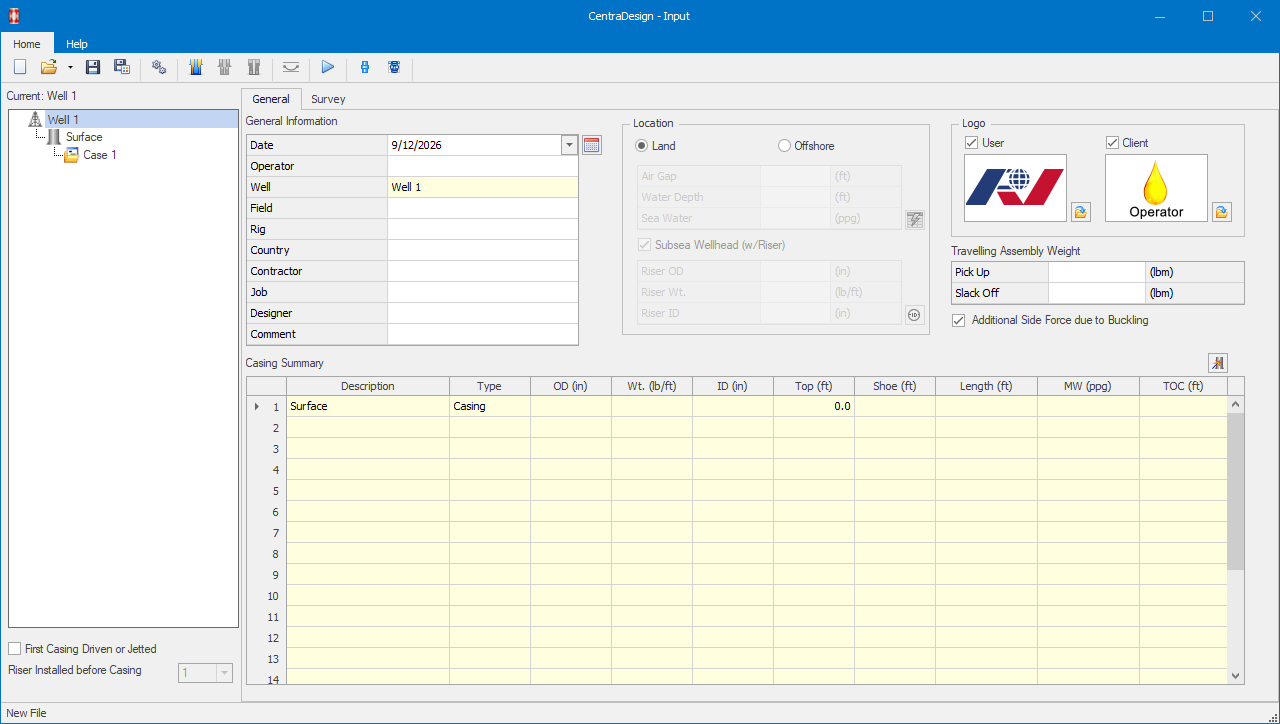Screen dimensions: 1280x724
Task: Click the Sea Water calculator icon
Action: pyautogui.click(x=915, y=220)
